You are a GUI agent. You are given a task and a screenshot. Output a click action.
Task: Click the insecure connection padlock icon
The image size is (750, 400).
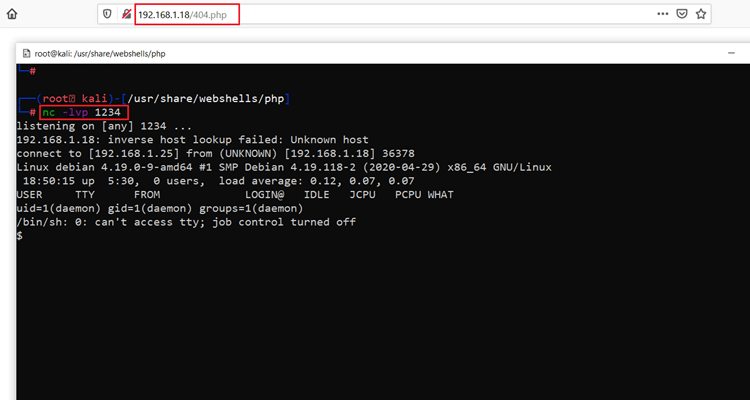[x=126, y=15]
